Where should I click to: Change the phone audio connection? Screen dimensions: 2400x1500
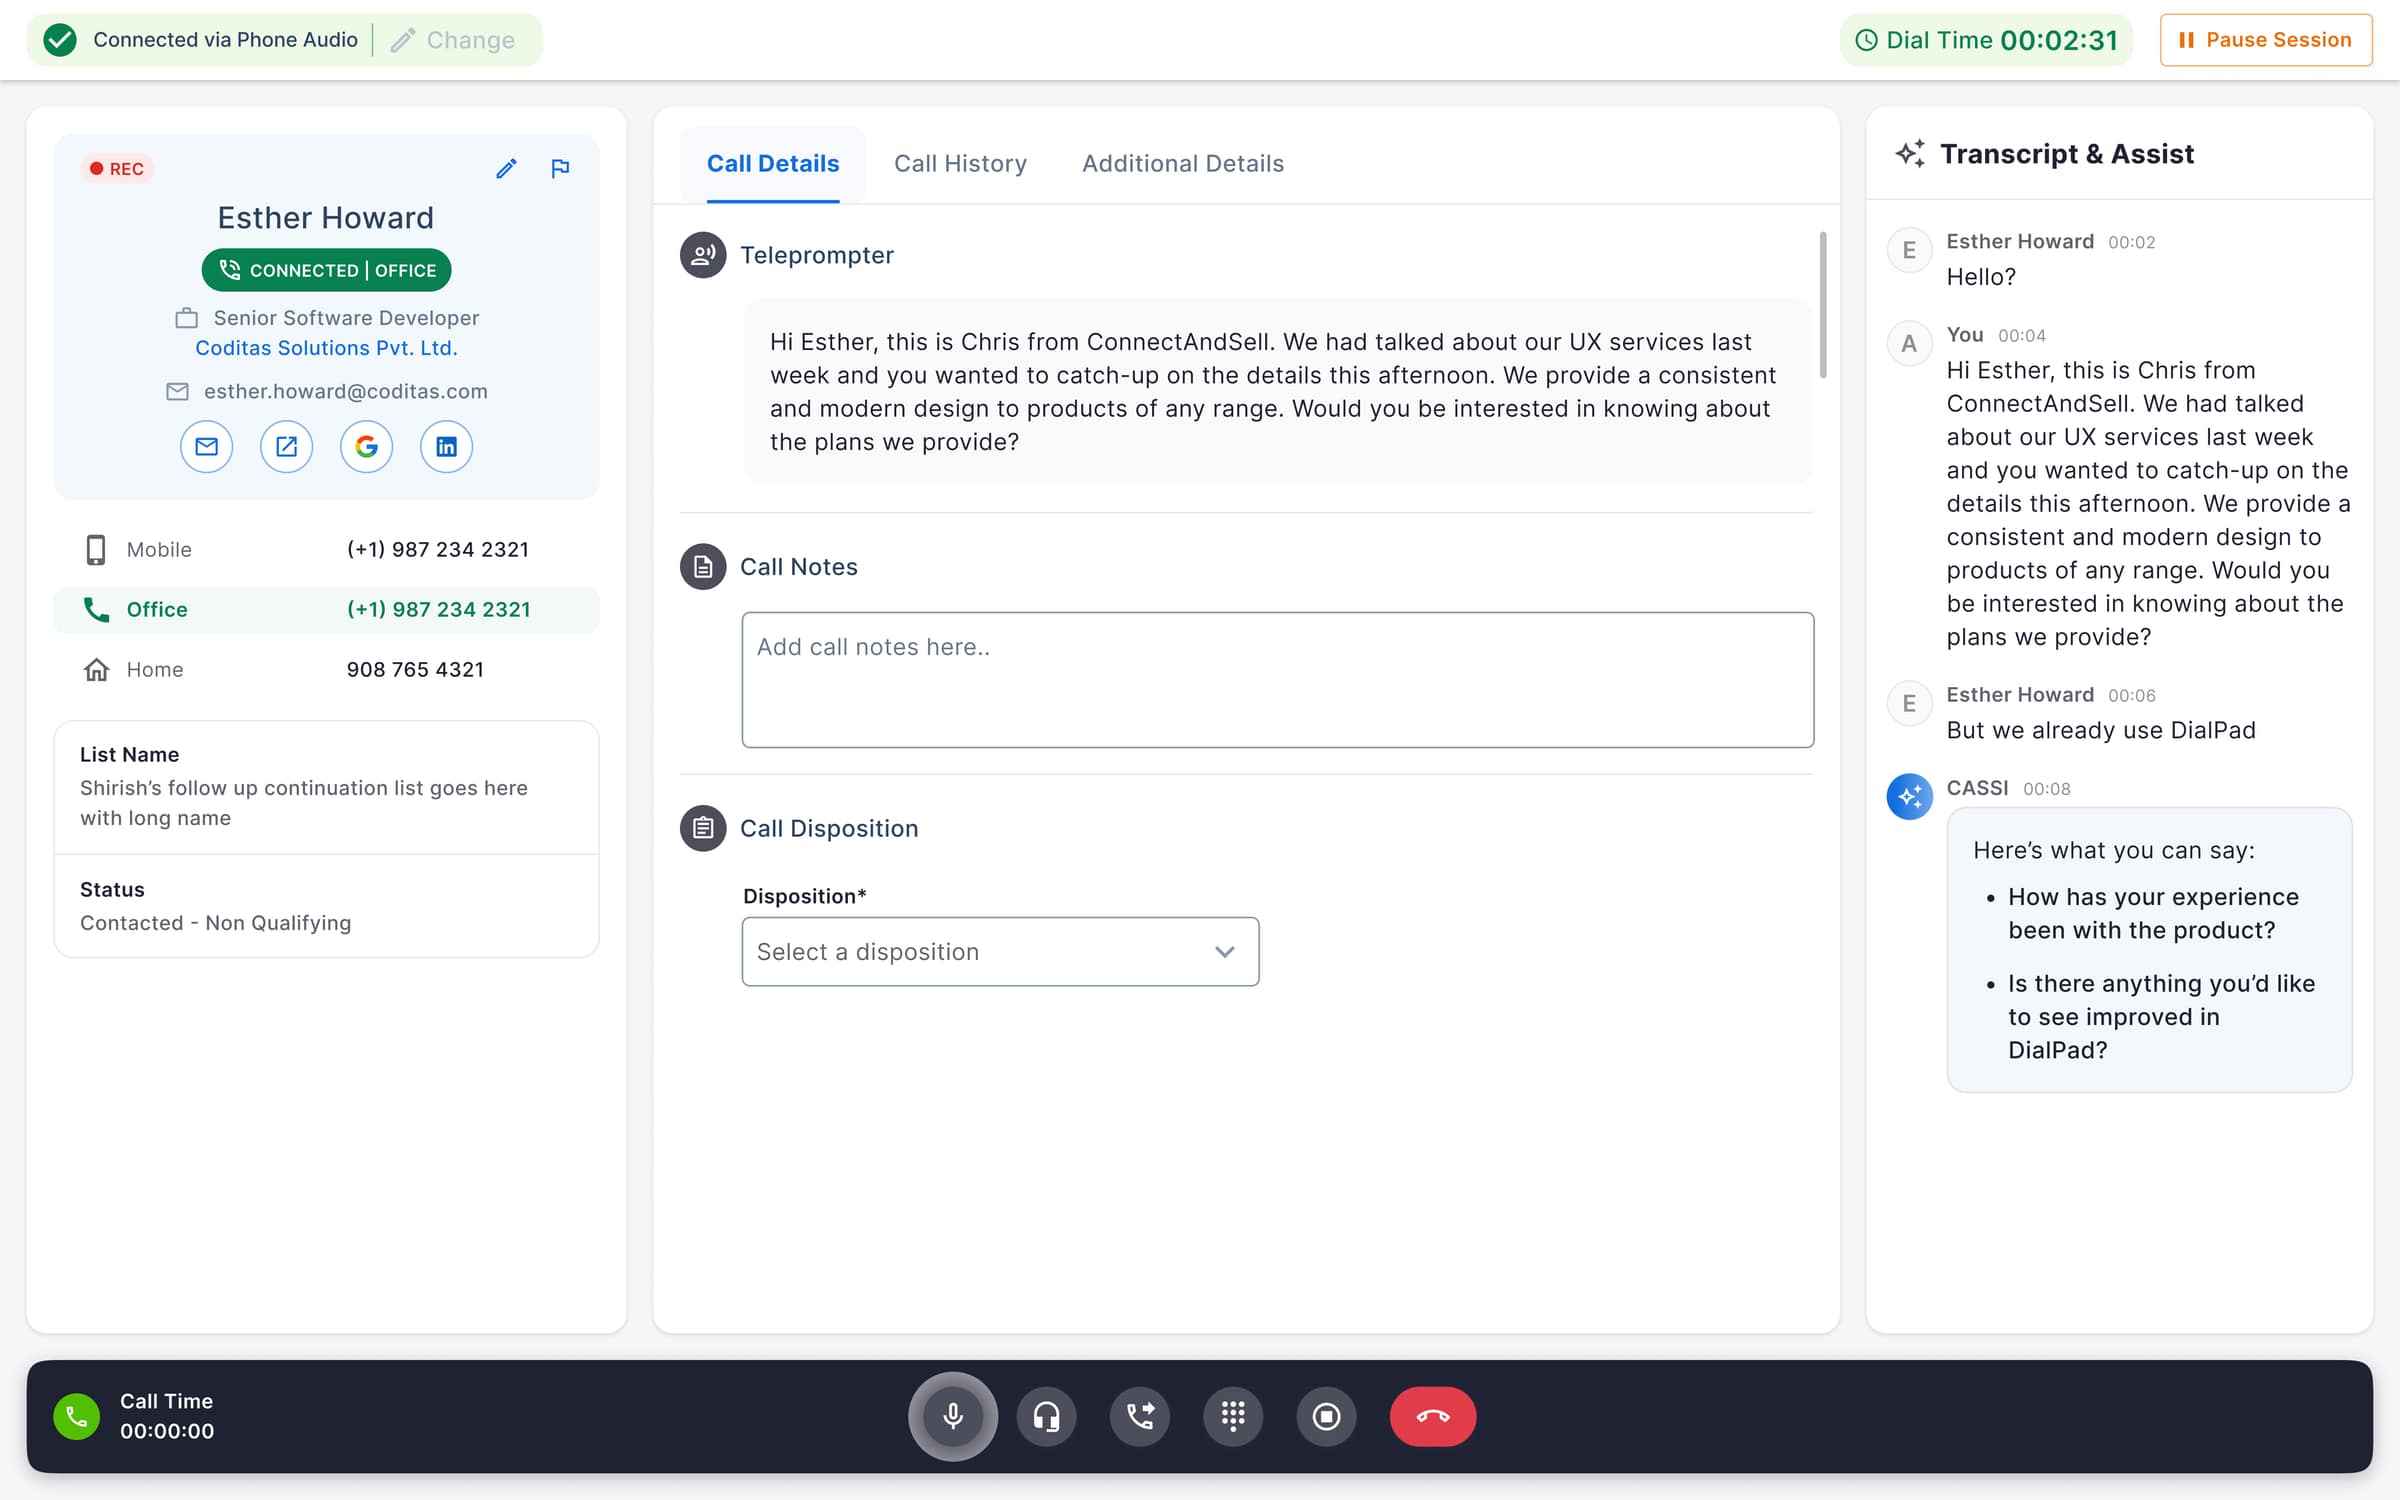(453, 40)
